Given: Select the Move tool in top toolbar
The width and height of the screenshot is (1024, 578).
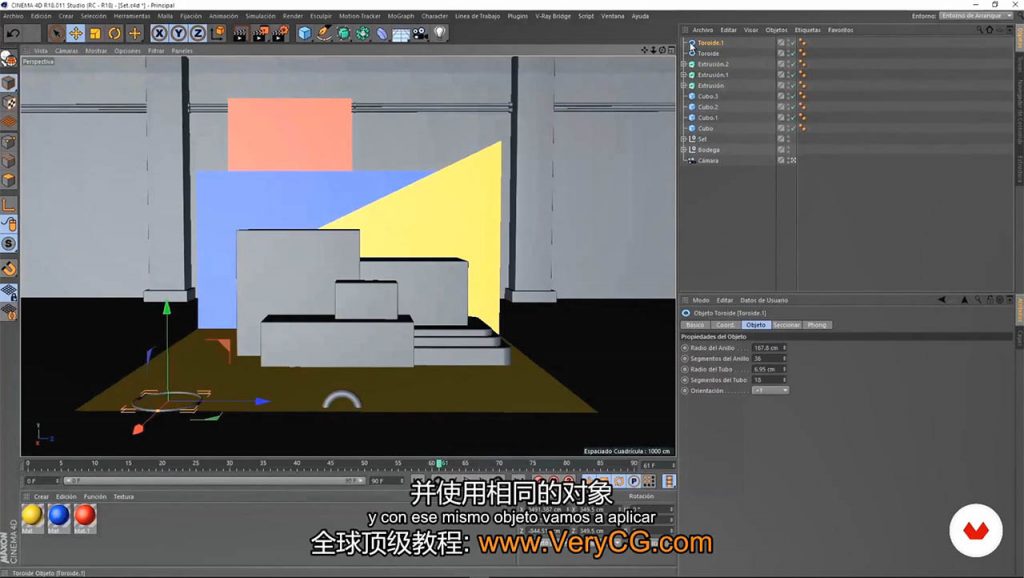Looking at the screenshot, I should click(75, 33).
